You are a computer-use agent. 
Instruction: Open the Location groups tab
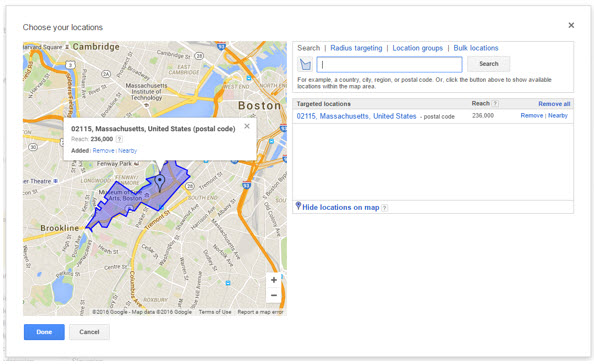point(417,48)
